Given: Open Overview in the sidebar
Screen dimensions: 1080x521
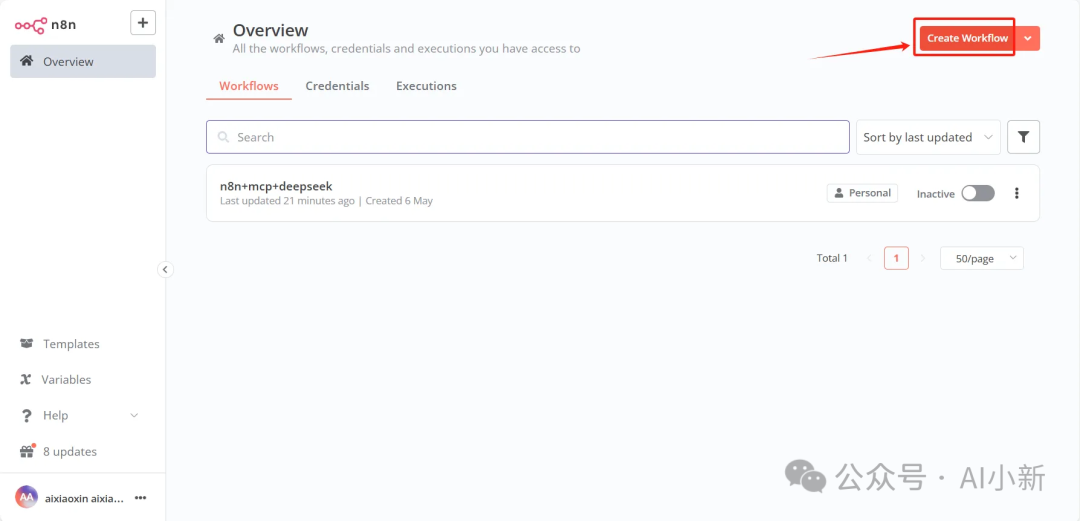Looking at the screenshot, I should (x=83, y=61).
